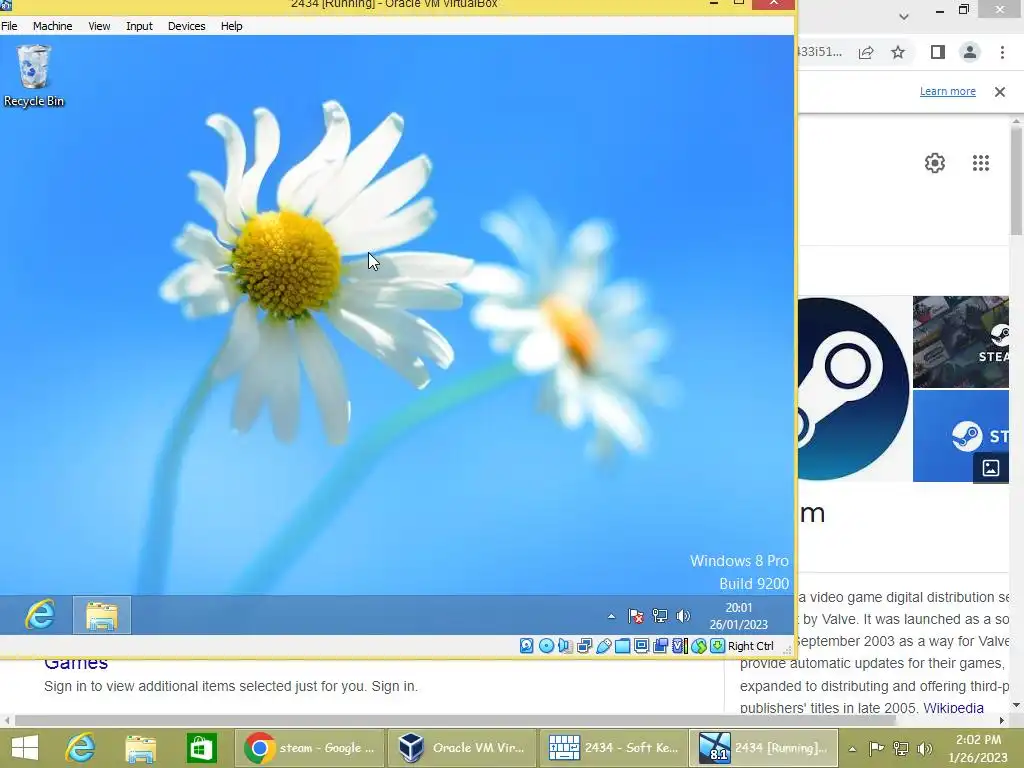Switch to 2434 - Soft Keyboard taskbar button
1024x768 pixels.
[613, 748]
